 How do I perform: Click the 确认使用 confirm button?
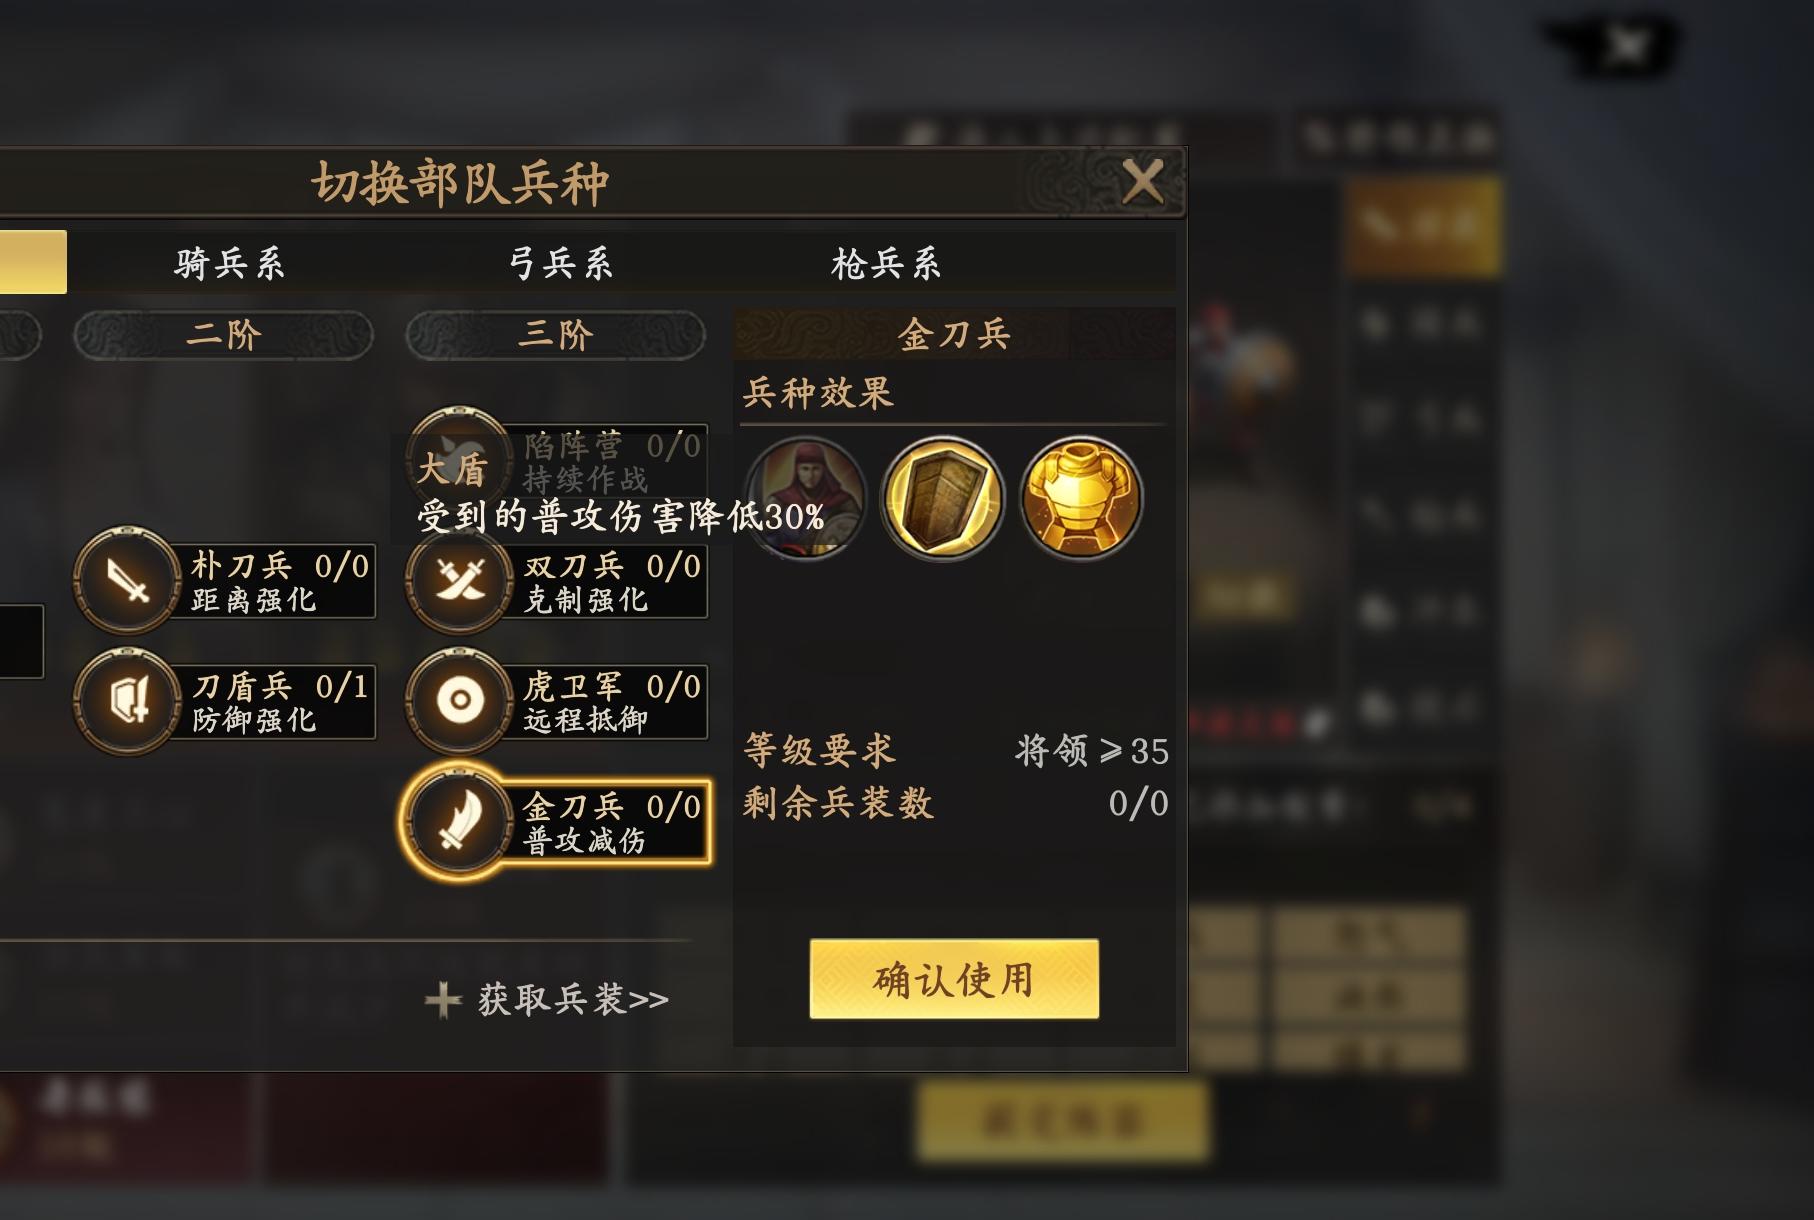pos(954,979)
